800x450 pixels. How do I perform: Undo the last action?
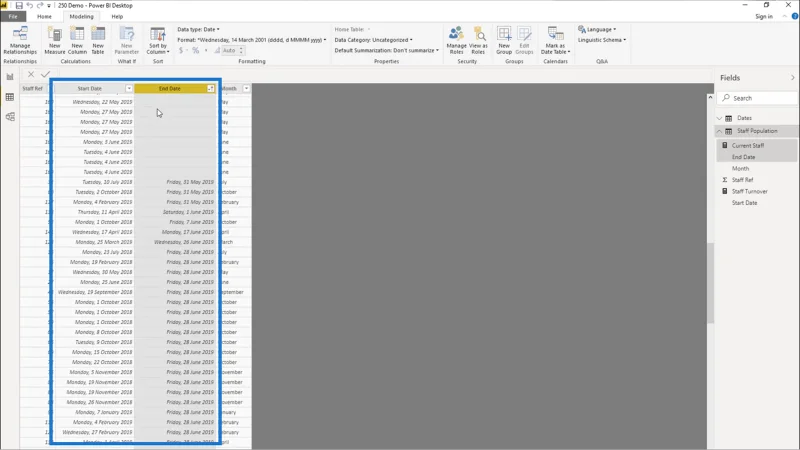[x=30, y=5]
